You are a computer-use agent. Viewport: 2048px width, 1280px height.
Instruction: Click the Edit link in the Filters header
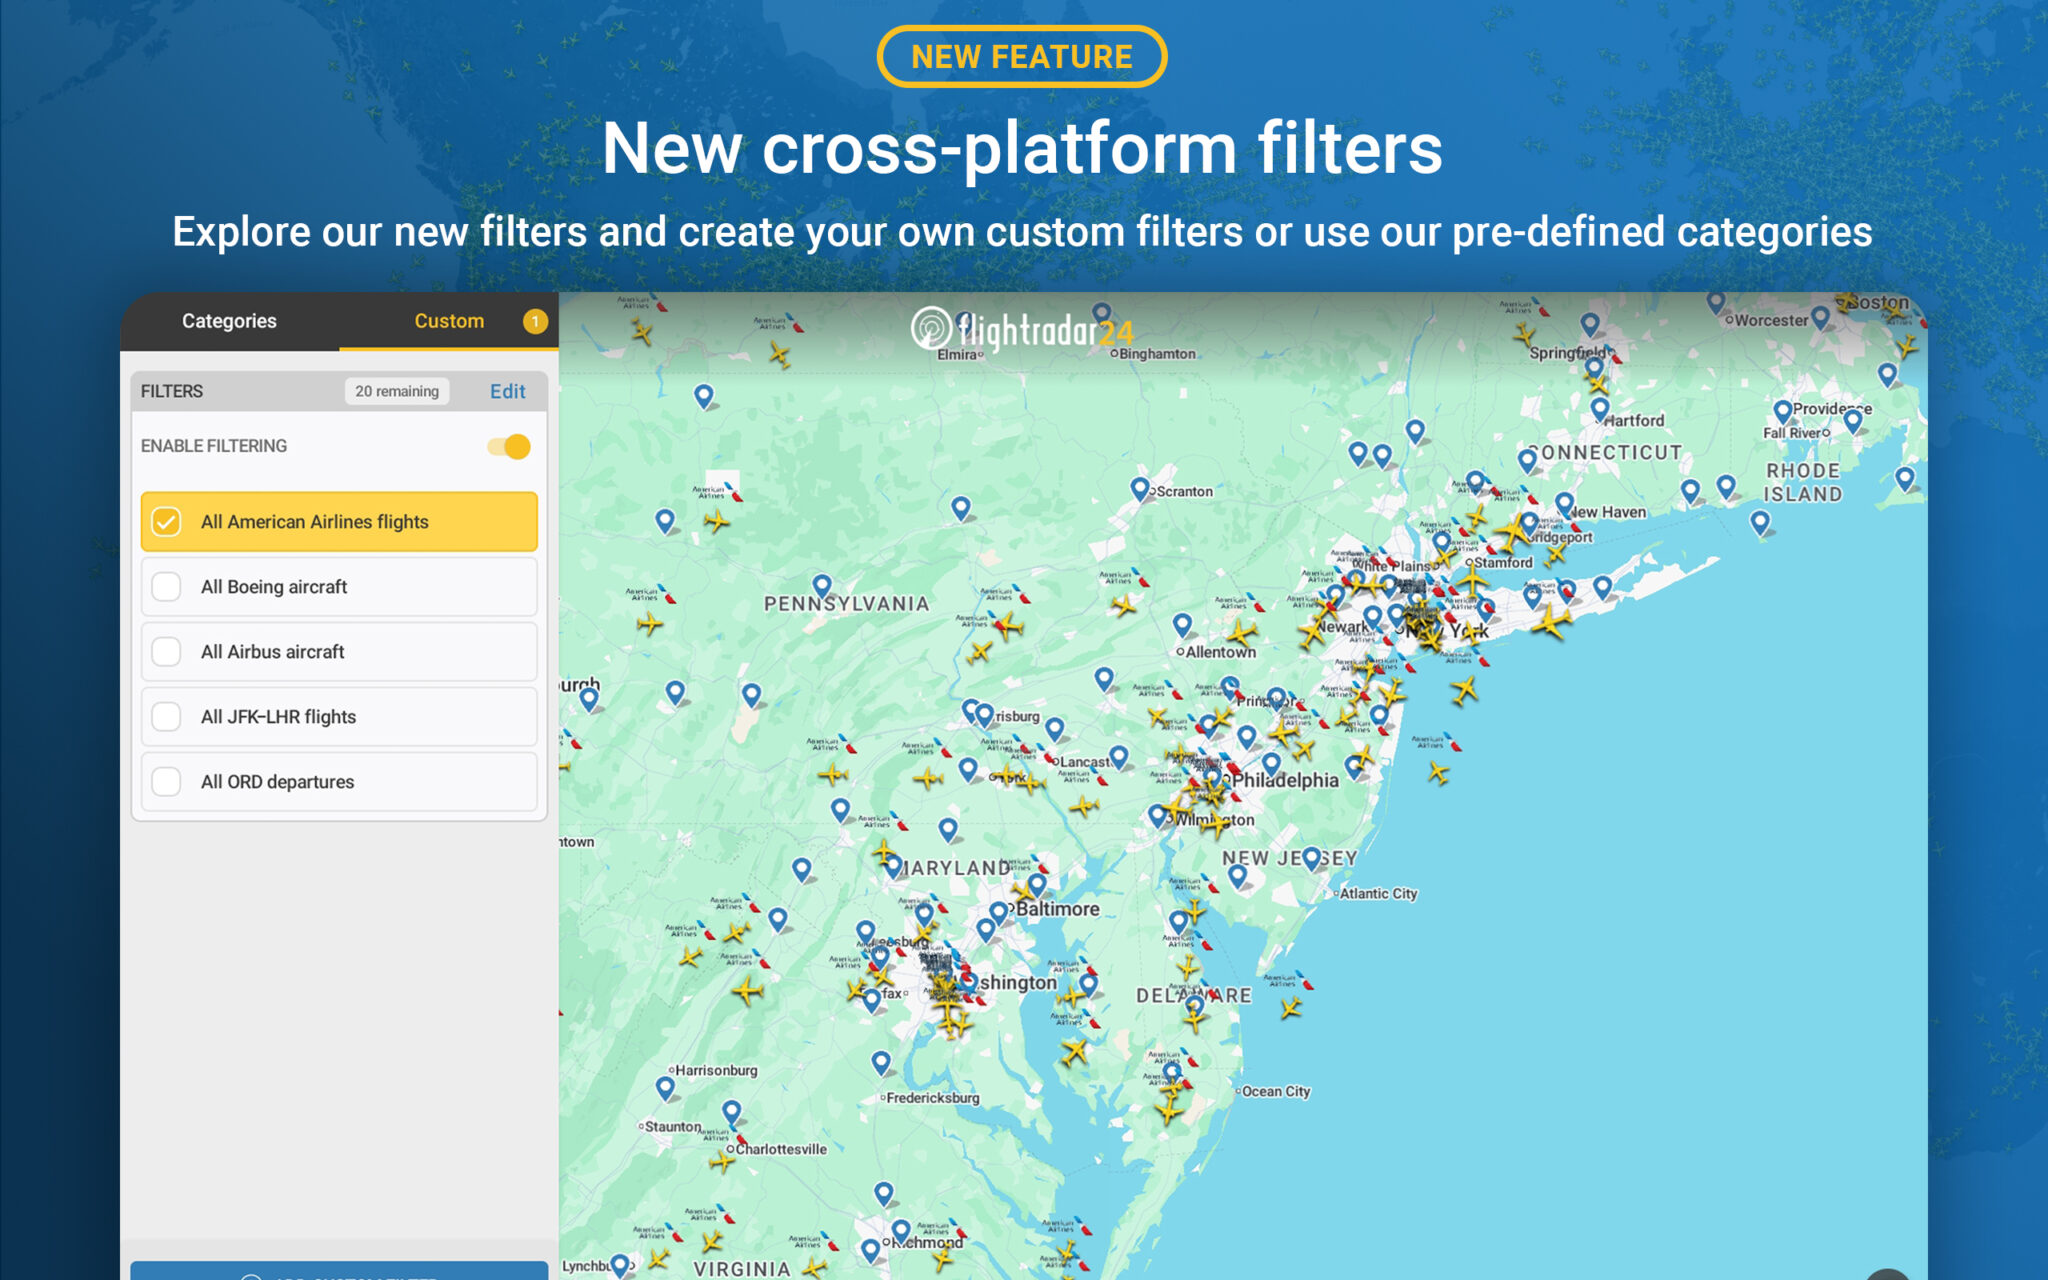coord(507,391)
